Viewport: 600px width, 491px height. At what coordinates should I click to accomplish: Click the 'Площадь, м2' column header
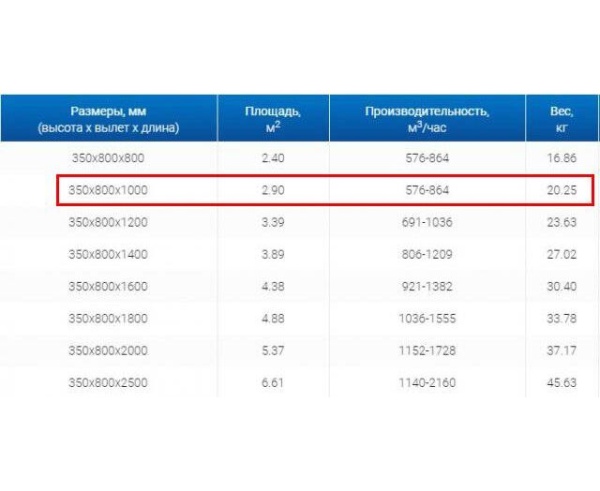[x=273, y=118]
